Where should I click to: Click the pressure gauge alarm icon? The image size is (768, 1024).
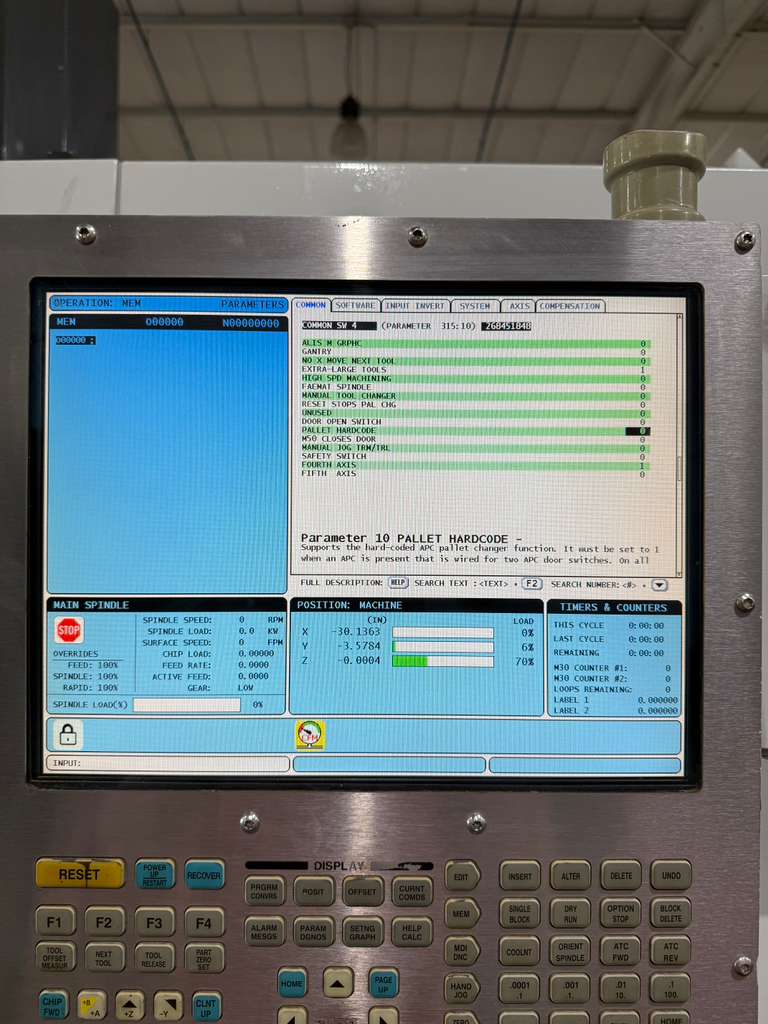pos(310,734)
